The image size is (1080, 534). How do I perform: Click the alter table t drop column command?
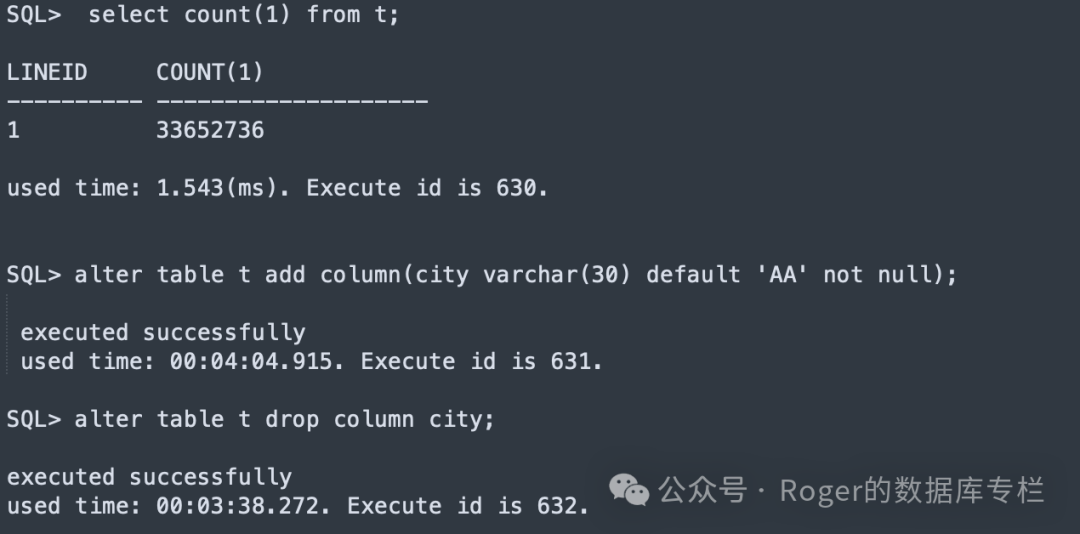coord(284,420)
